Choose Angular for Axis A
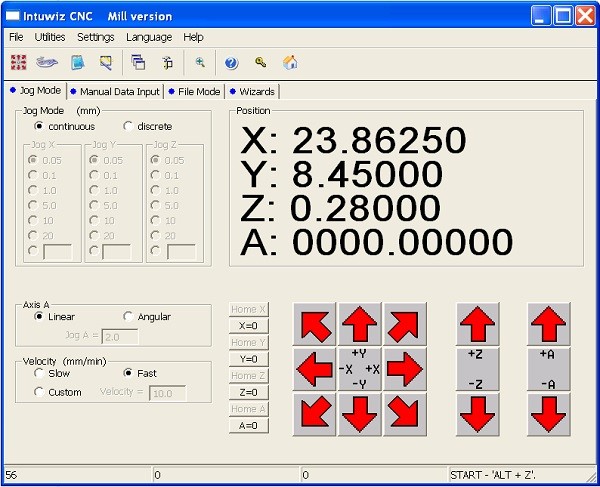 click(x=128, y=317)
